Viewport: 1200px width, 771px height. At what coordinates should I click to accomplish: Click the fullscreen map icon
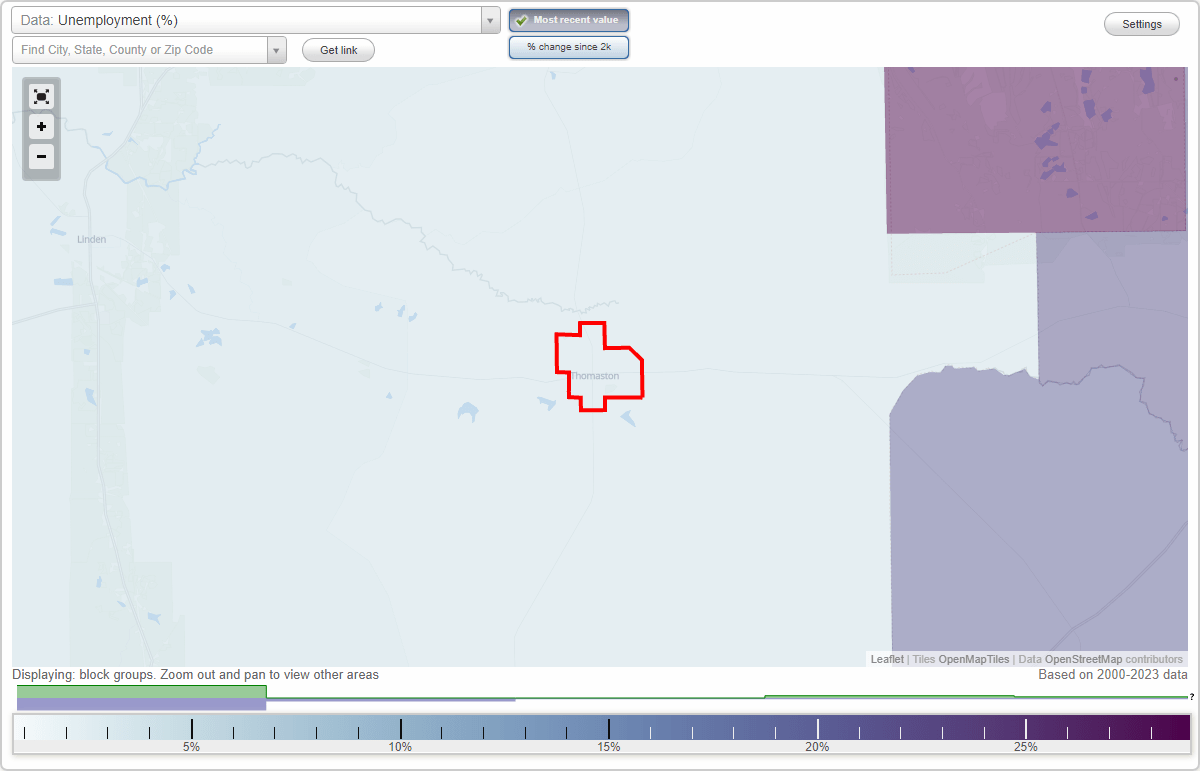41,96
